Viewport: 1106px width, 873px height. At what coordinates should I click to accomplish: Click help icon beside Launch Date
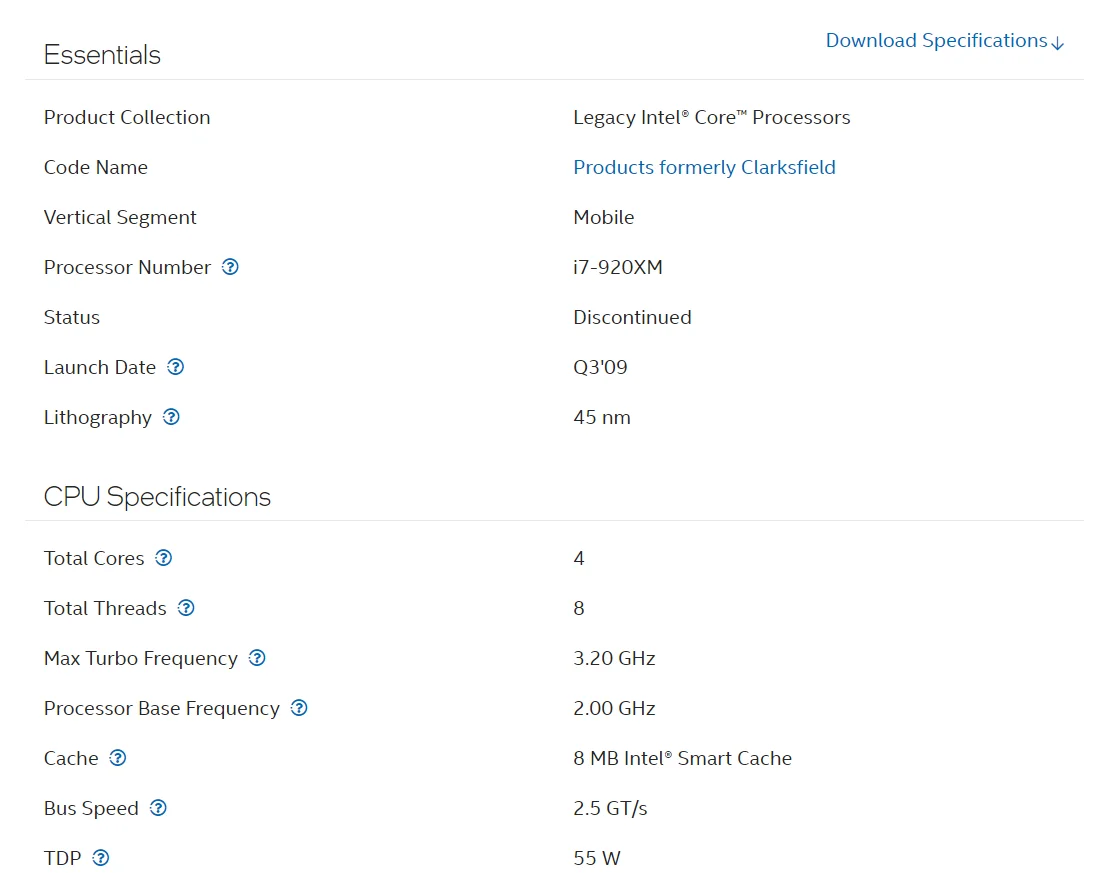(x=175, y=367)
